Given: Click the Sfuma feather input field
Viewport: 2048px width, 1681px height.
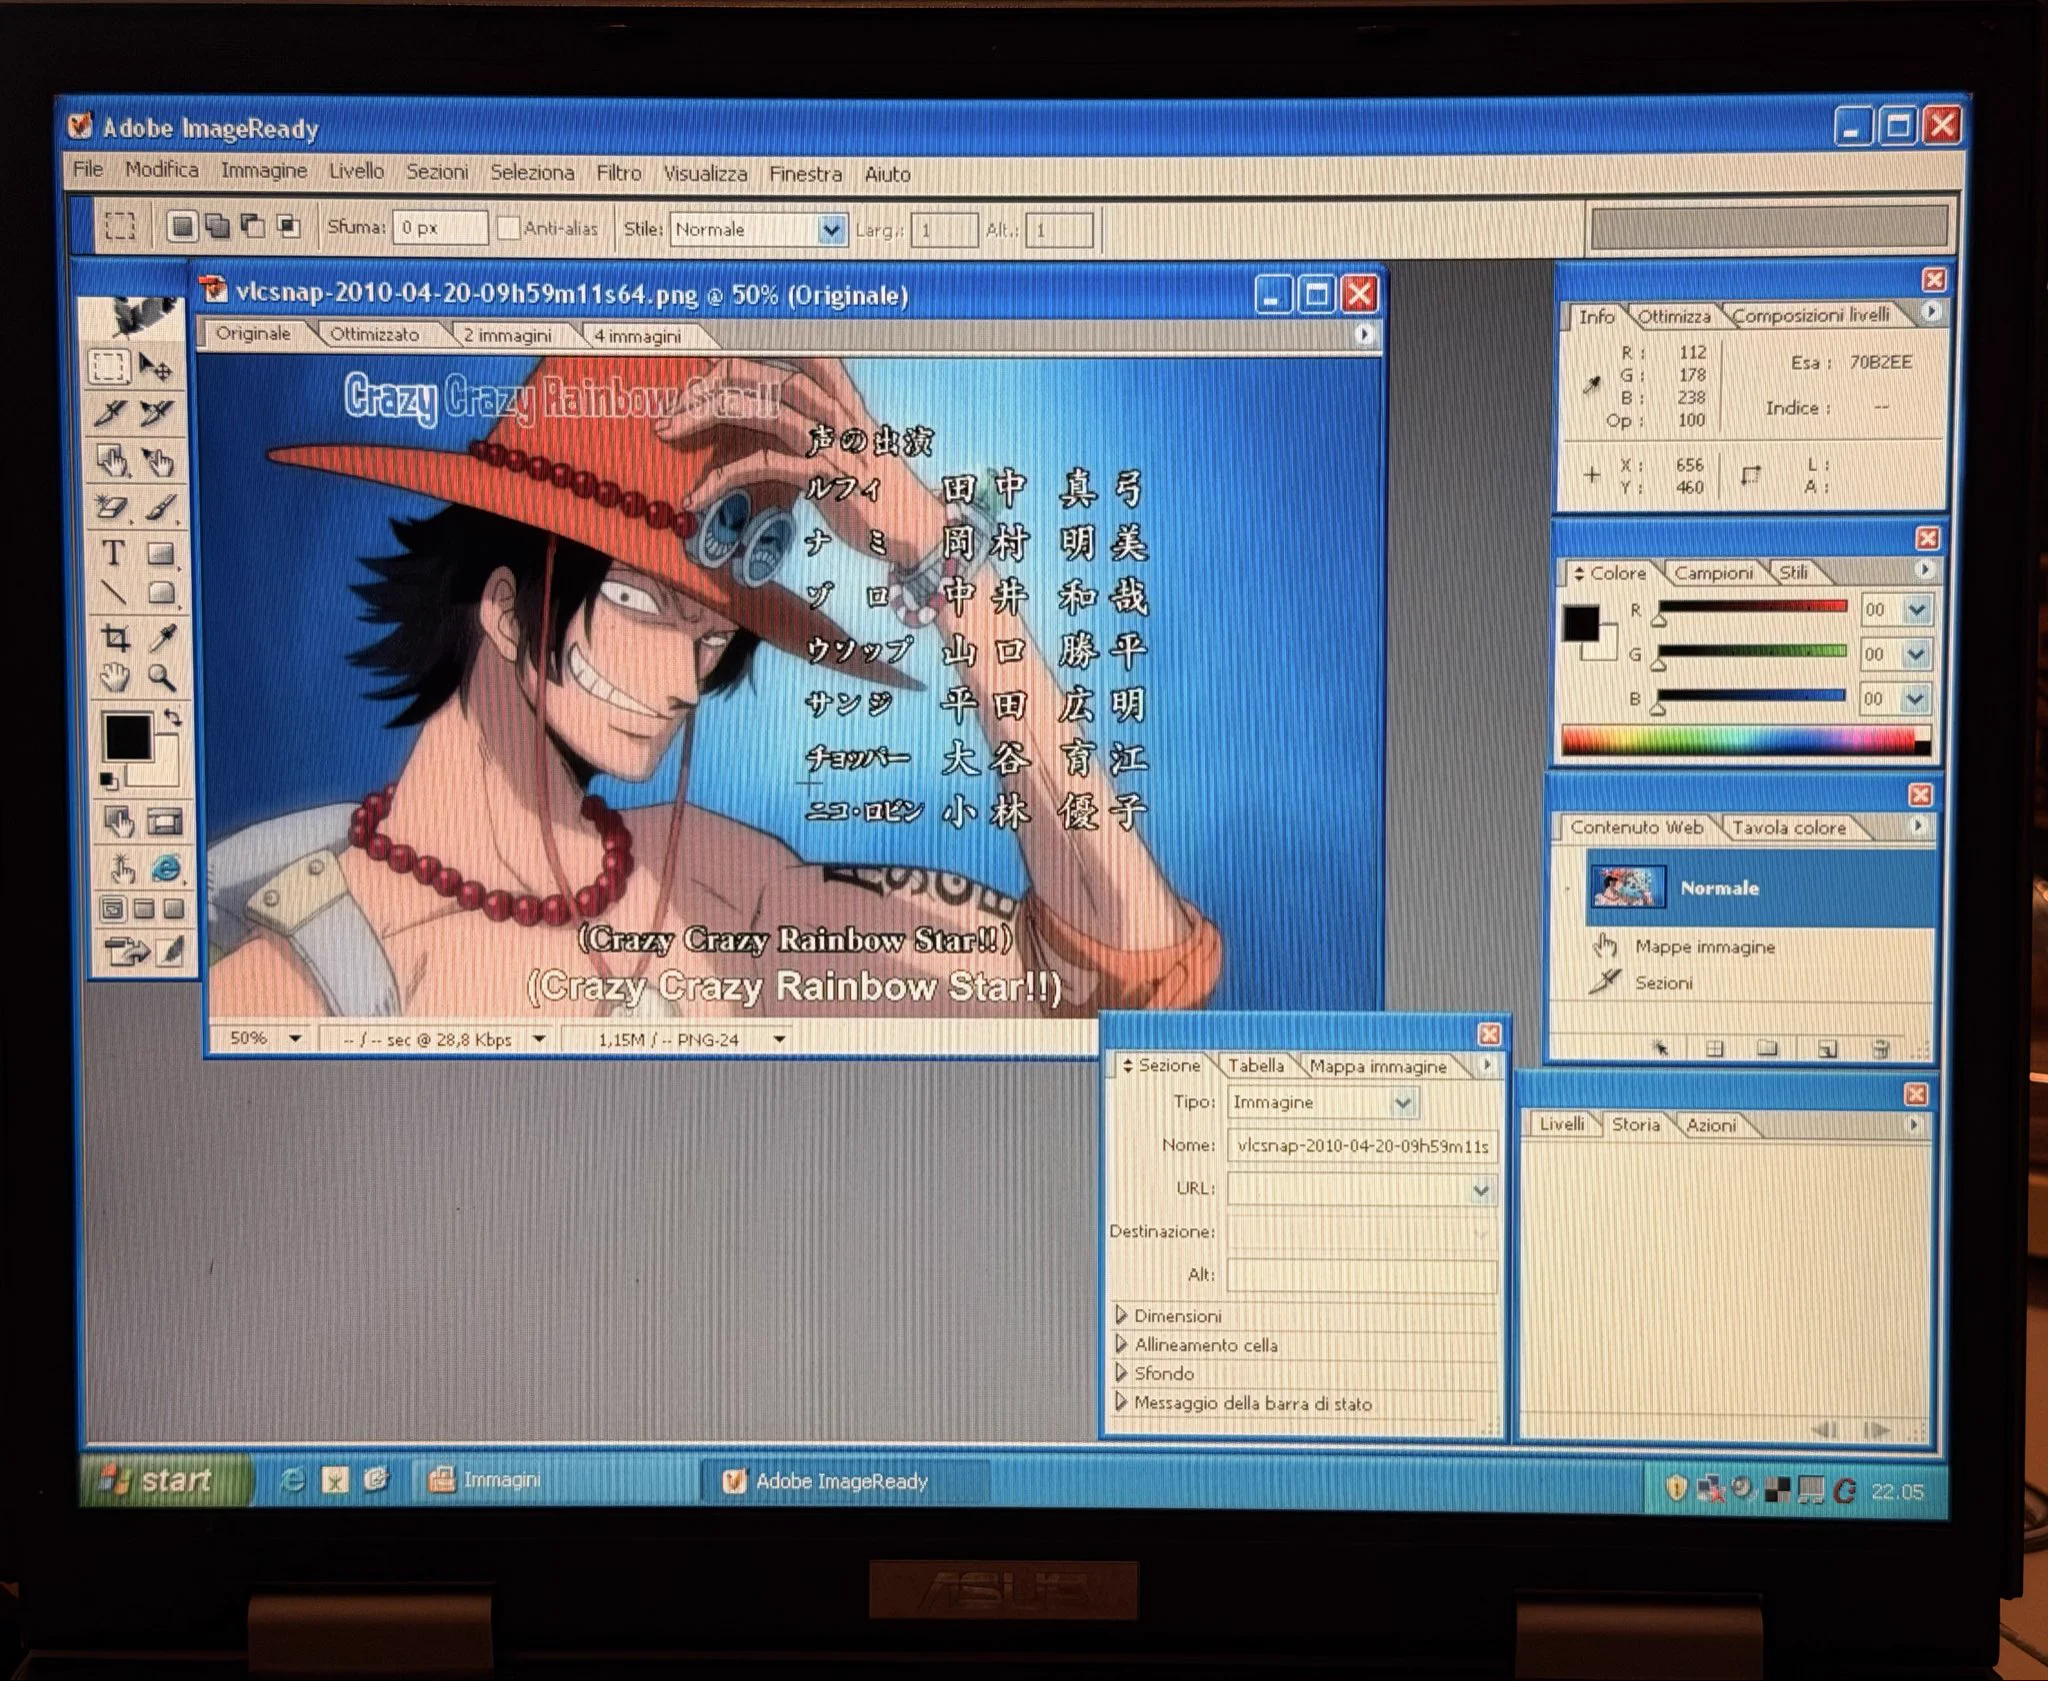Looking at the screenshot, I should tap(440, 227).
